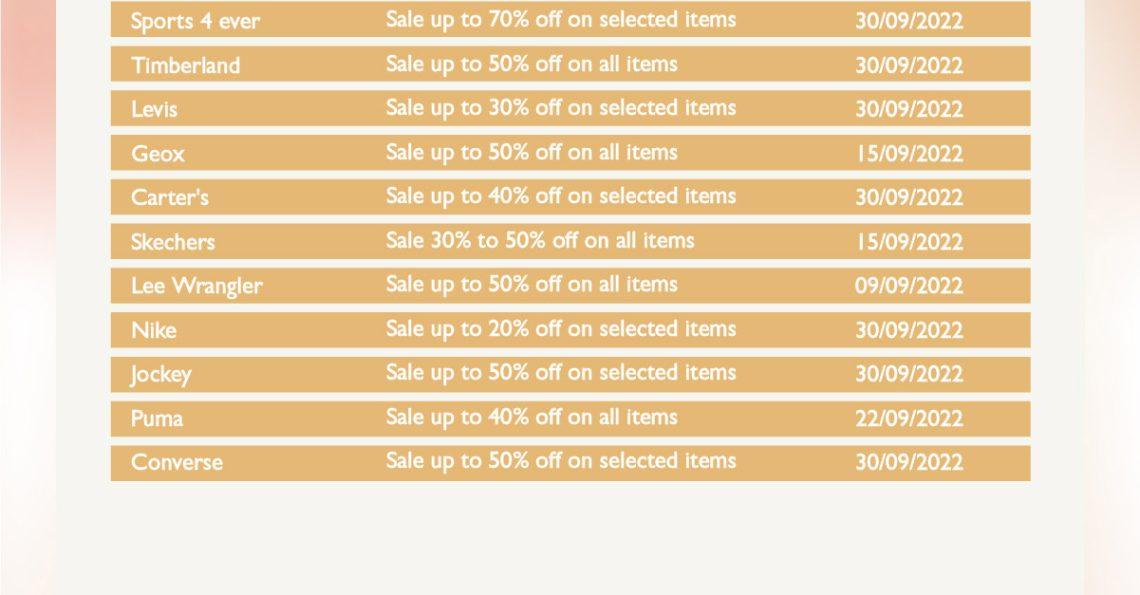
Task: Select the Levis brand name
Action: point(154,109)
